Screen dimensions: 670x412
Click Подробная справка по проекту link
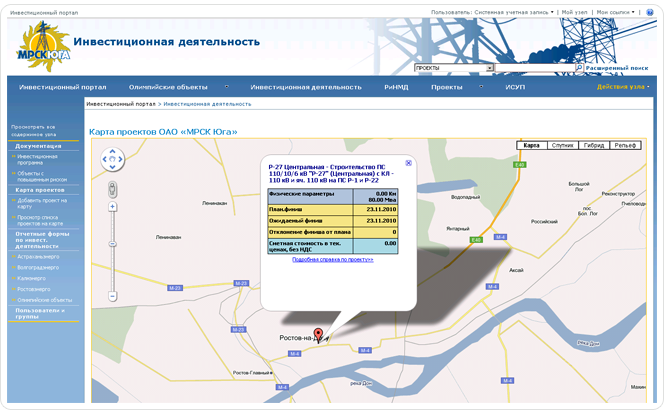pyautogui.click(x=332, y=259)
